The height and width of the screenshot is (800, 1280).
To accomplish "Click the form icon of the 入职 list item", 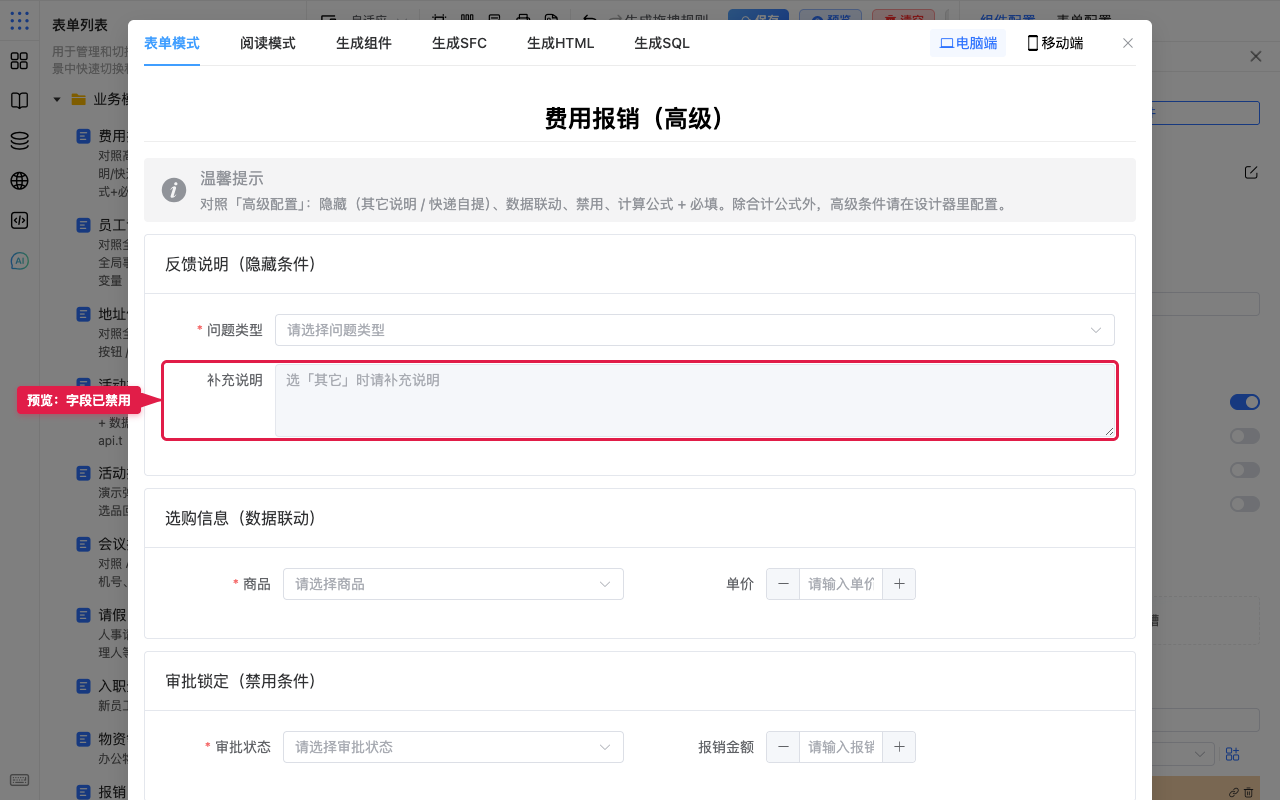I will [x=84, y=686].
